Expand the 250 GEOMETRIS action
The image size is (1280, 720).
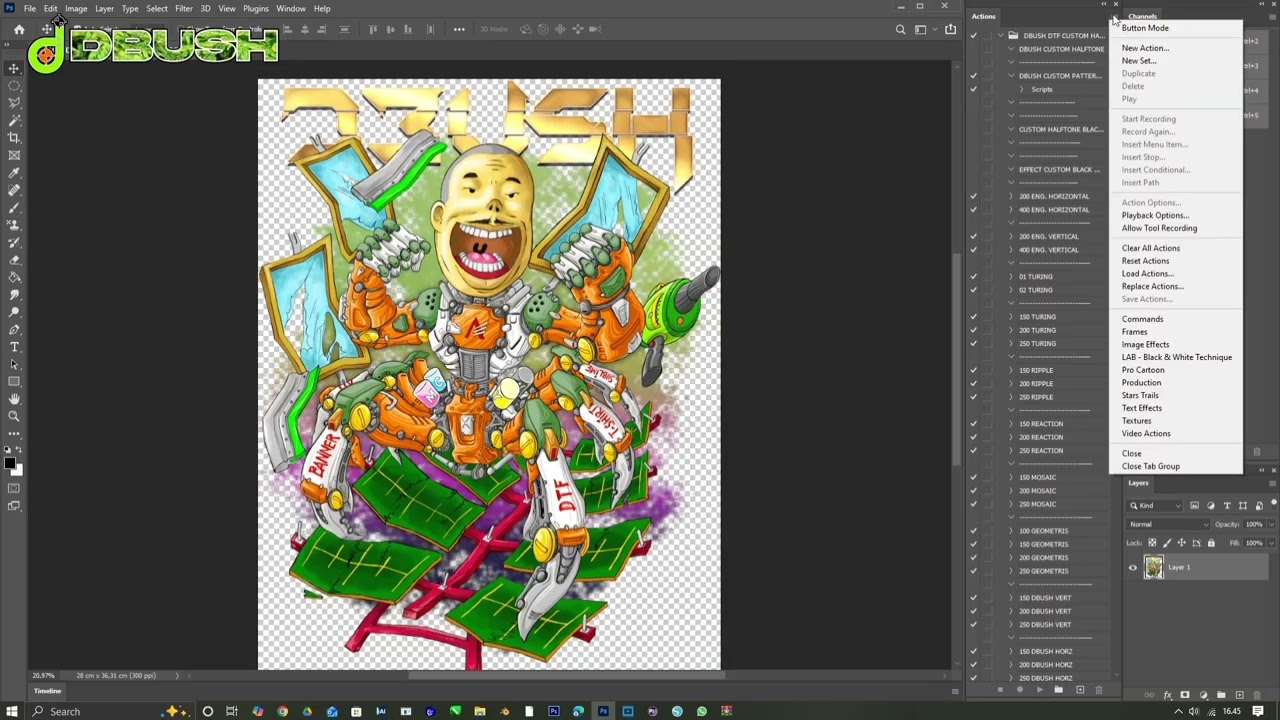pyautogui.click(x=1011, y=571)
